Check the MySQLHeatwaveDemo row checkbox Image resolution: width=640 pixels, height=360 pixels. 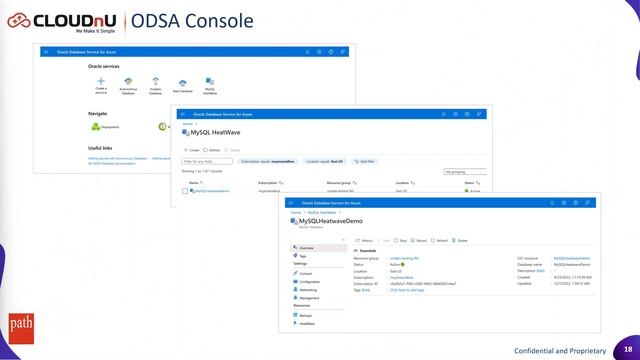coord(185,191)
